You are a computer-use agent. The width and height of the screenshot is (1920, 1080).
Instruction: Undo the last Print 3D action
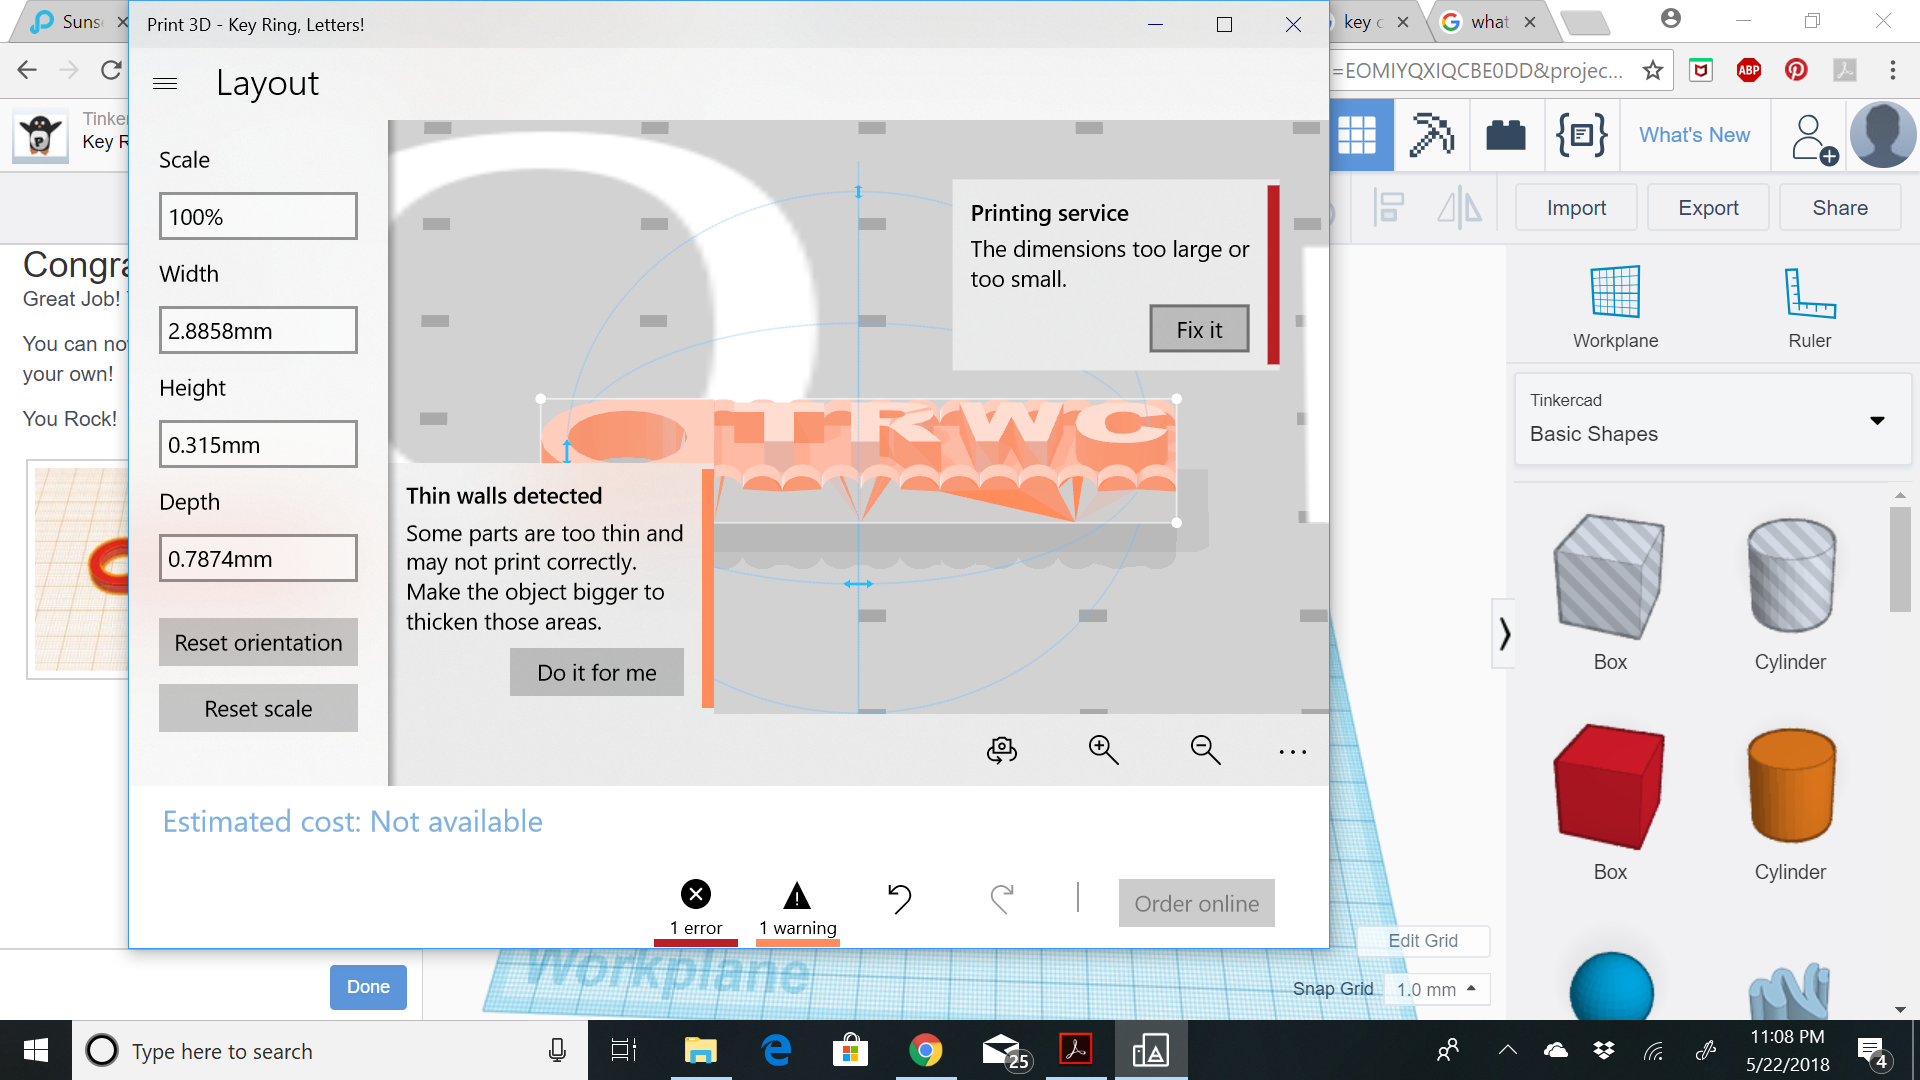(x=900, y=899)
